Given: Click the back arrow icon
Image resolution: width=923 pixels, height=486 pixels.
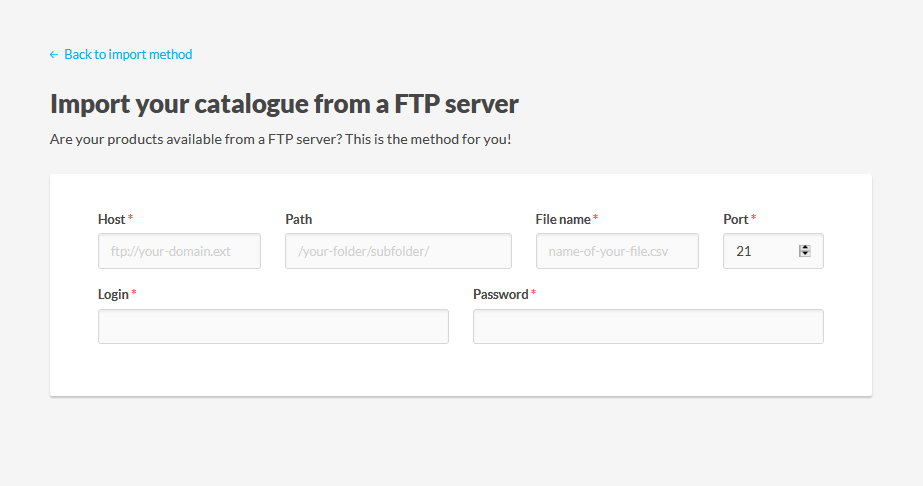Looking at the screenshot, I should (54, 55).
